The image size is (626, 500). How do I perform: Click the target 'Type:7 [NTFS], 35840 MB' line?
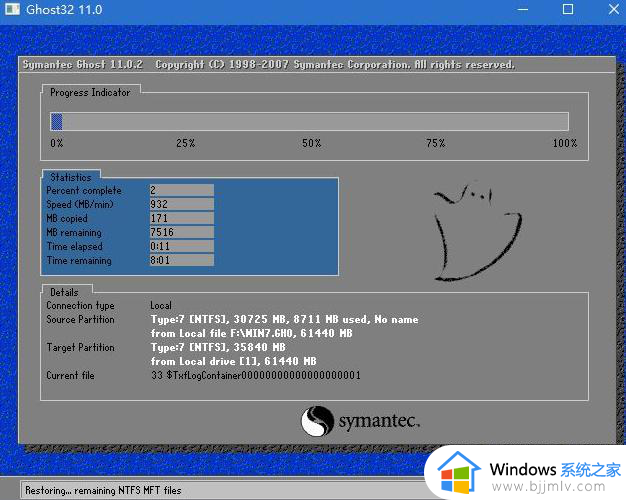218,347
